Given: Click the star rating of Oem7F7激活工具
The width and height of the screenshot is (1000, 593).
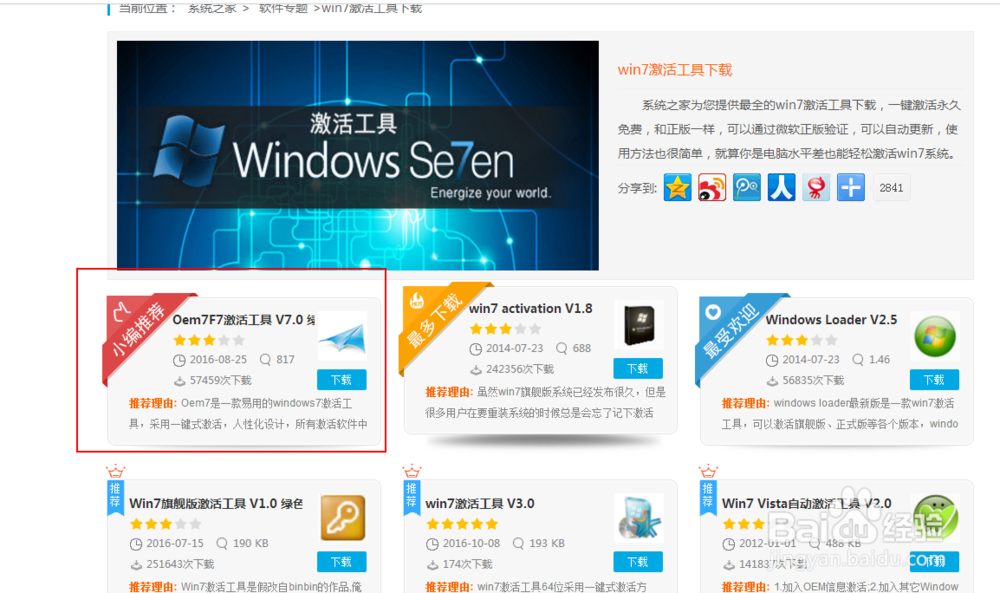Looking at the screenshot, I should 209,340.
